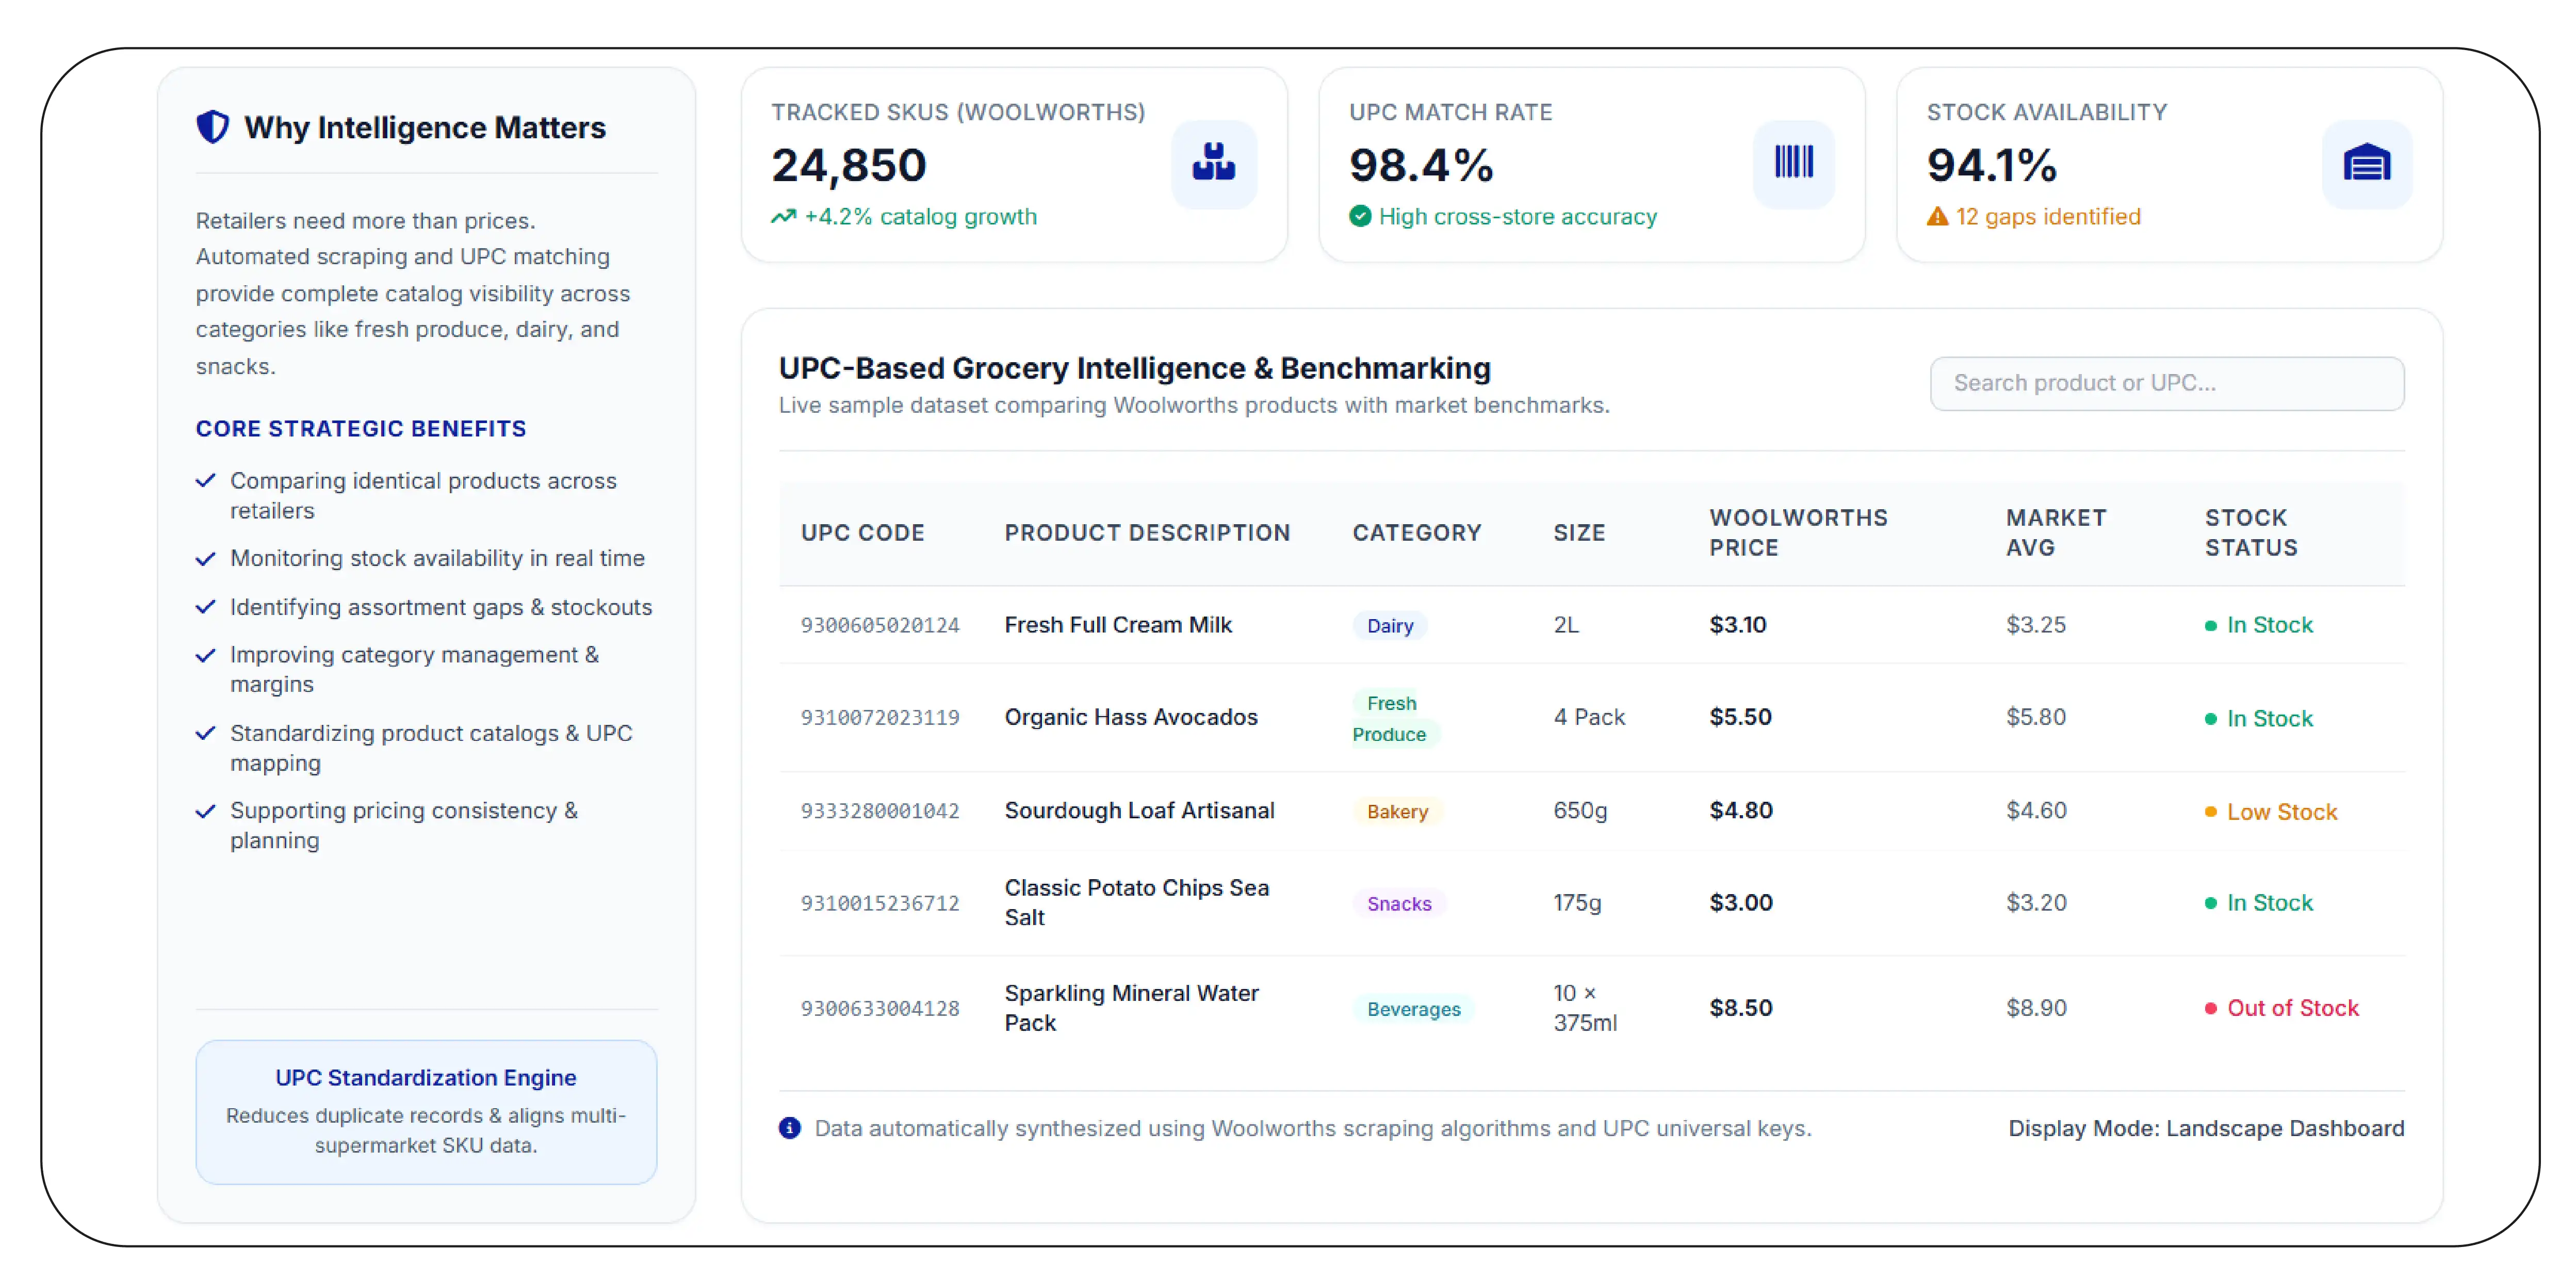Click the 12 gaps identified text
The width and height of the screenshot is (2576, 1279).
tap(2048, 217)
